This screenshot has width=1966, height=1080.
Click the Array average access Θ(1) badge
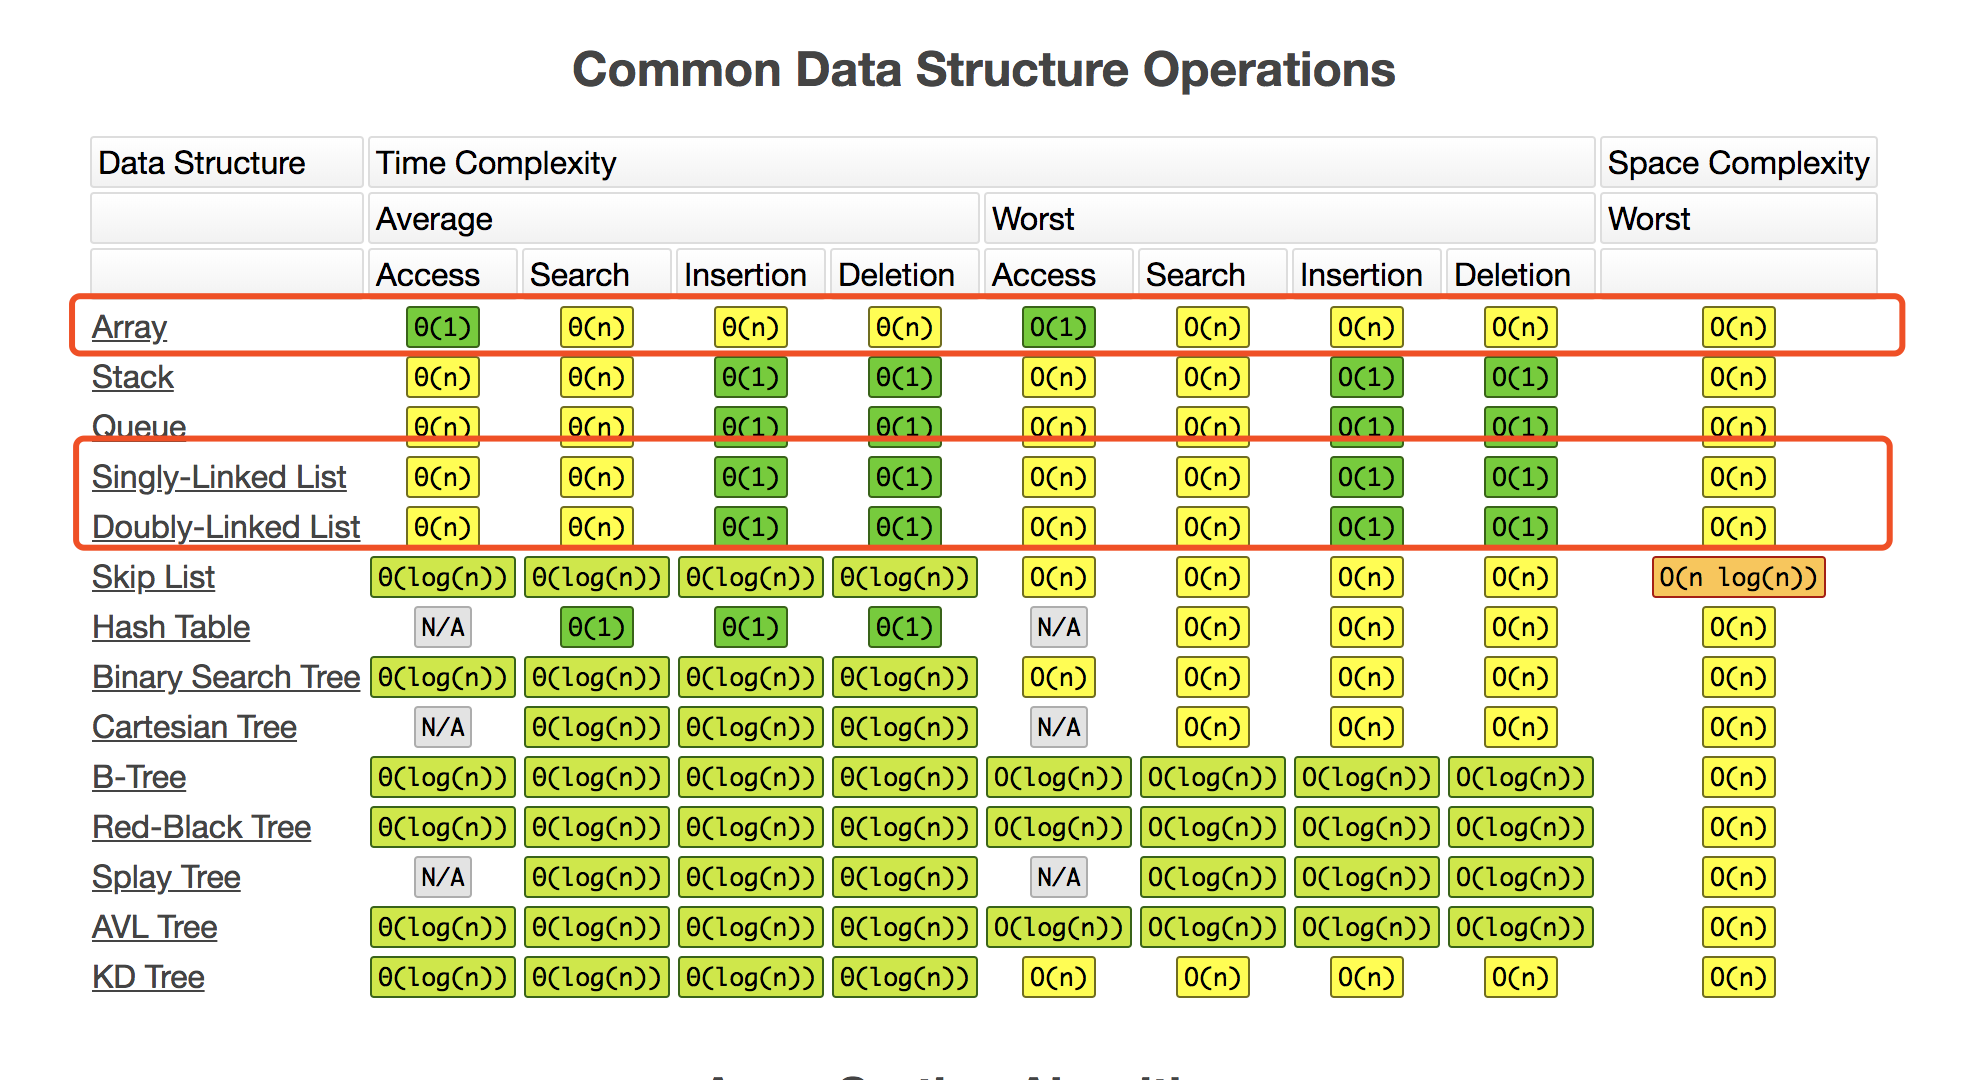(x=443, y=327)
